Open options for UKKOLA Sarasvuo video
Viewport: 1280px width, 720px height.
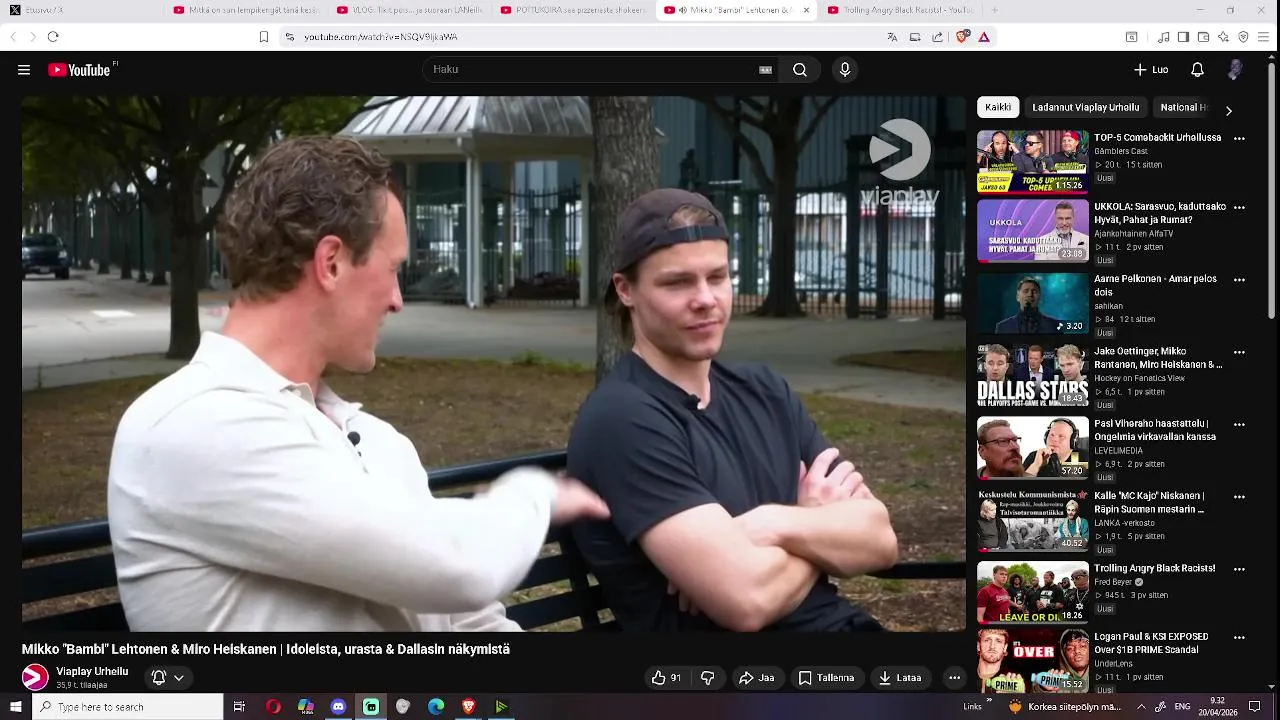coord(1239,208)
